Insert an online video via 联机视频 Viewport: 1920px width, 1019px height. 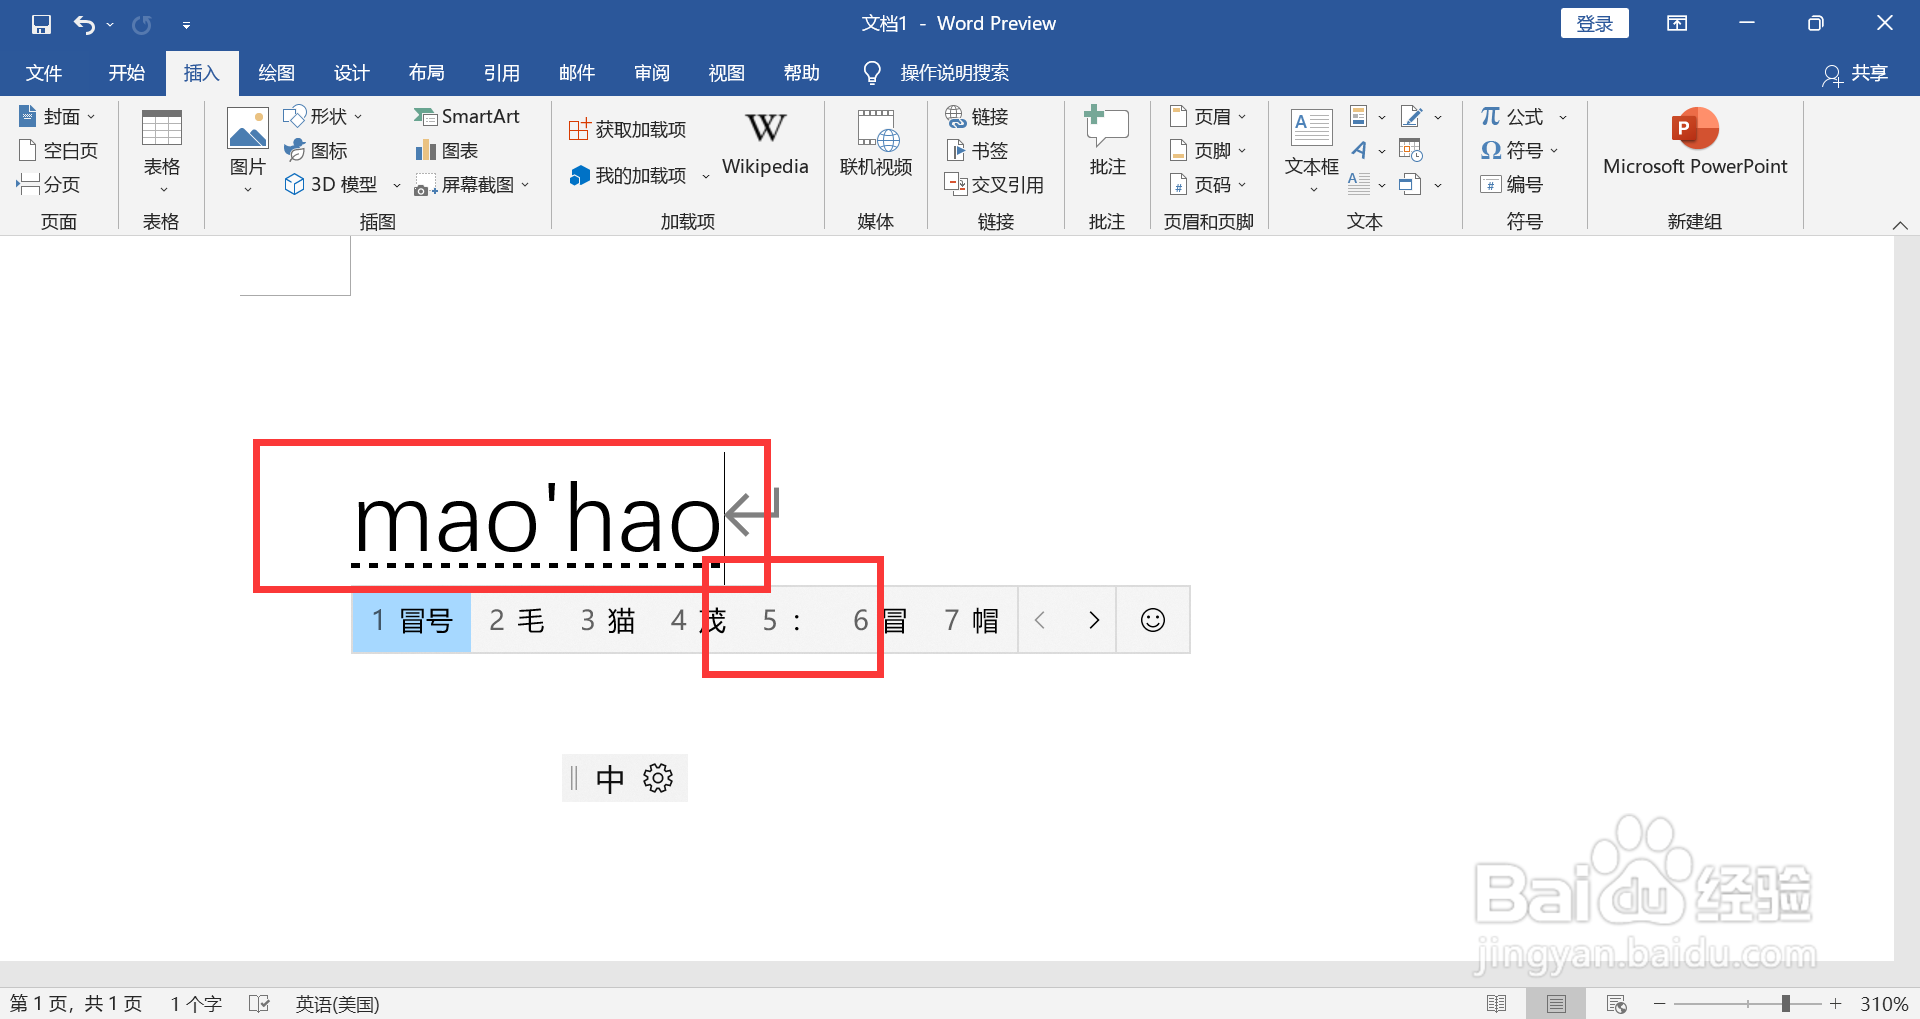[875, 145]
